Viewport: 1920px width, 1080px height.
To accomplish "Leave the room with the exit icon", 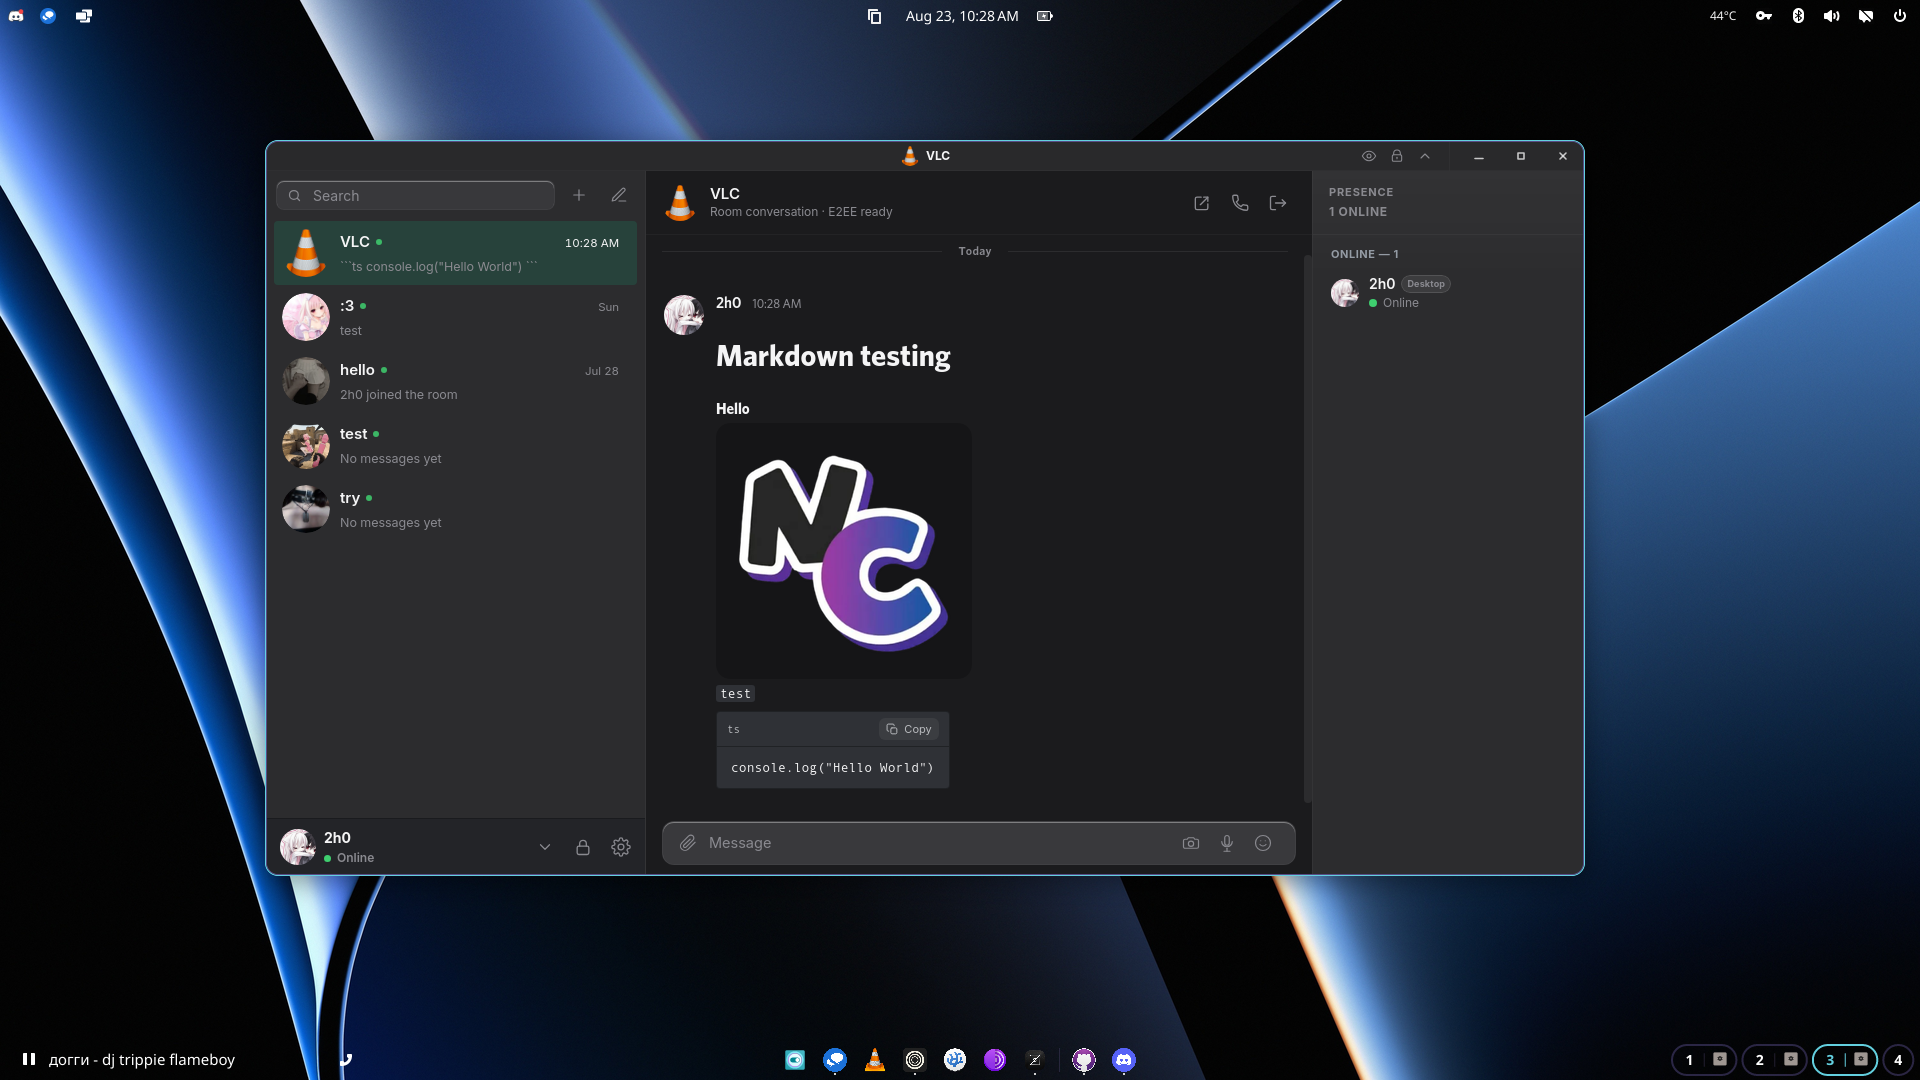I will (1278, 203).
